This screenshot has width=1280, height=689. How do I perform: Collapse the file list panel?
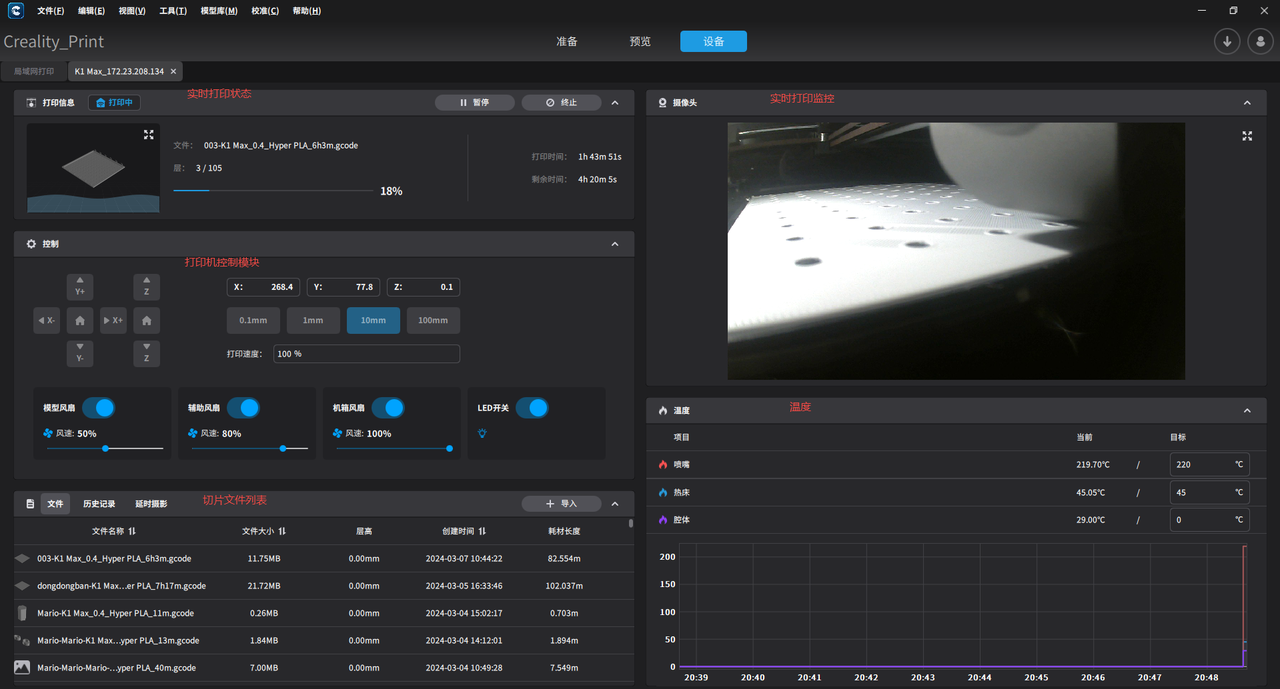coord(615,504)
